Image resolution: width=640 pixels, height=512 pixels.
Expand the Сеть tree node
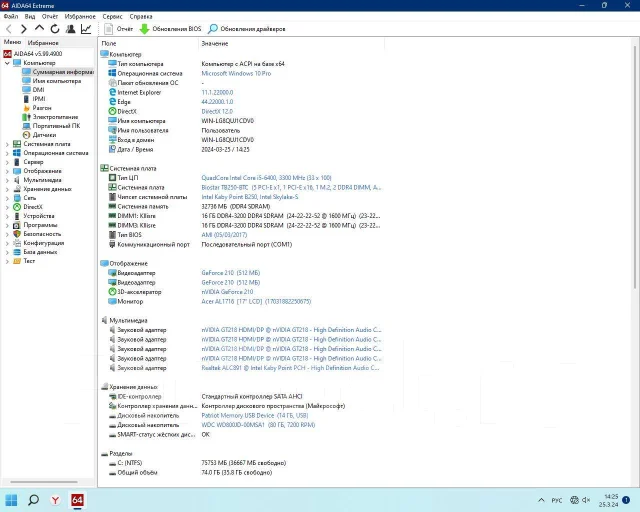pos(7,198)
